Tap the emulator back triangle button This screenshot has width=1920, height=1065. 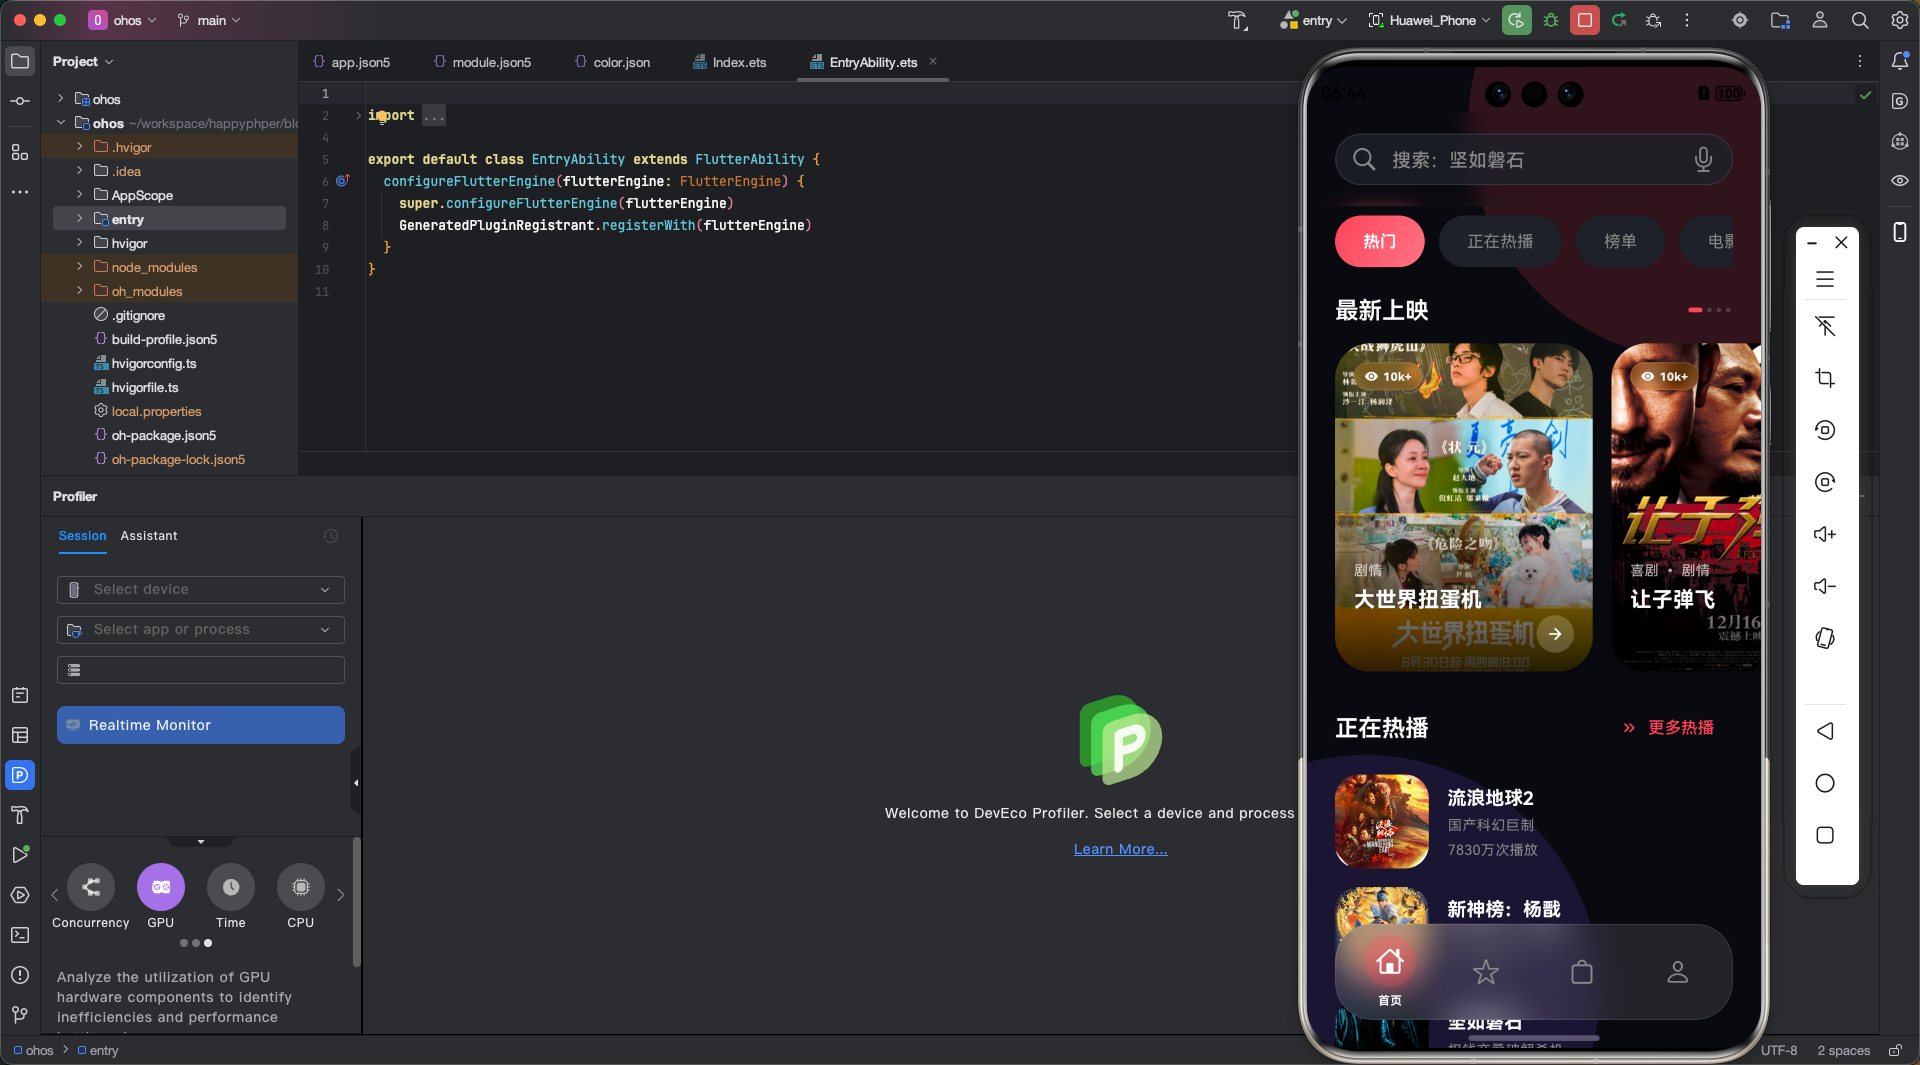1825,731
